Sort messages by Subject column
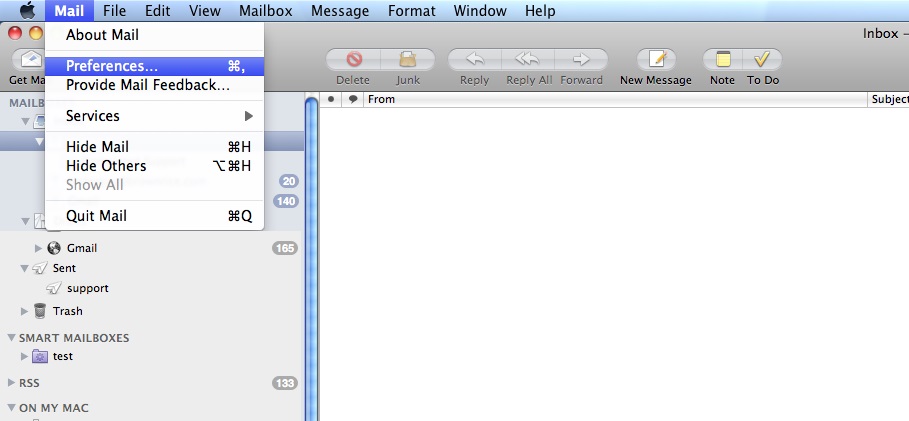The image size is (909, 421). 889,99
